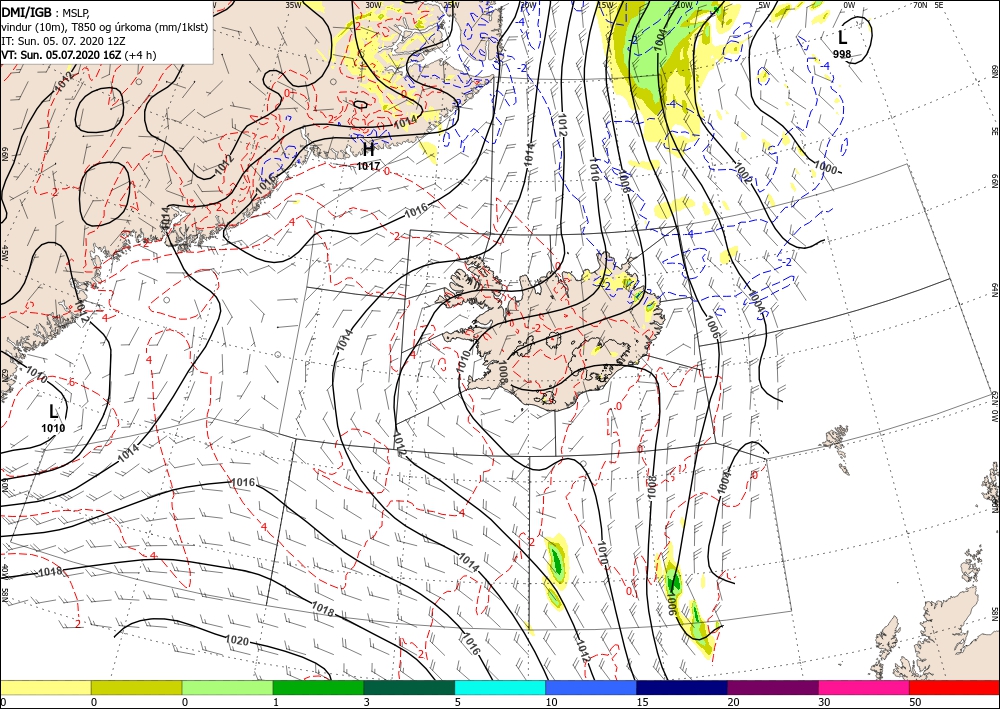The width and height of the screenshot is (1000, 709).
Task: Click the '1020' isobar label
Action: (237, 640)
